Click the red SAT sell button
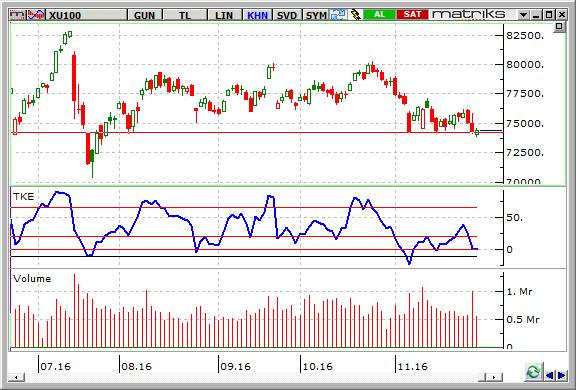The width and height of the screenshot is (576, 390). 412,15
